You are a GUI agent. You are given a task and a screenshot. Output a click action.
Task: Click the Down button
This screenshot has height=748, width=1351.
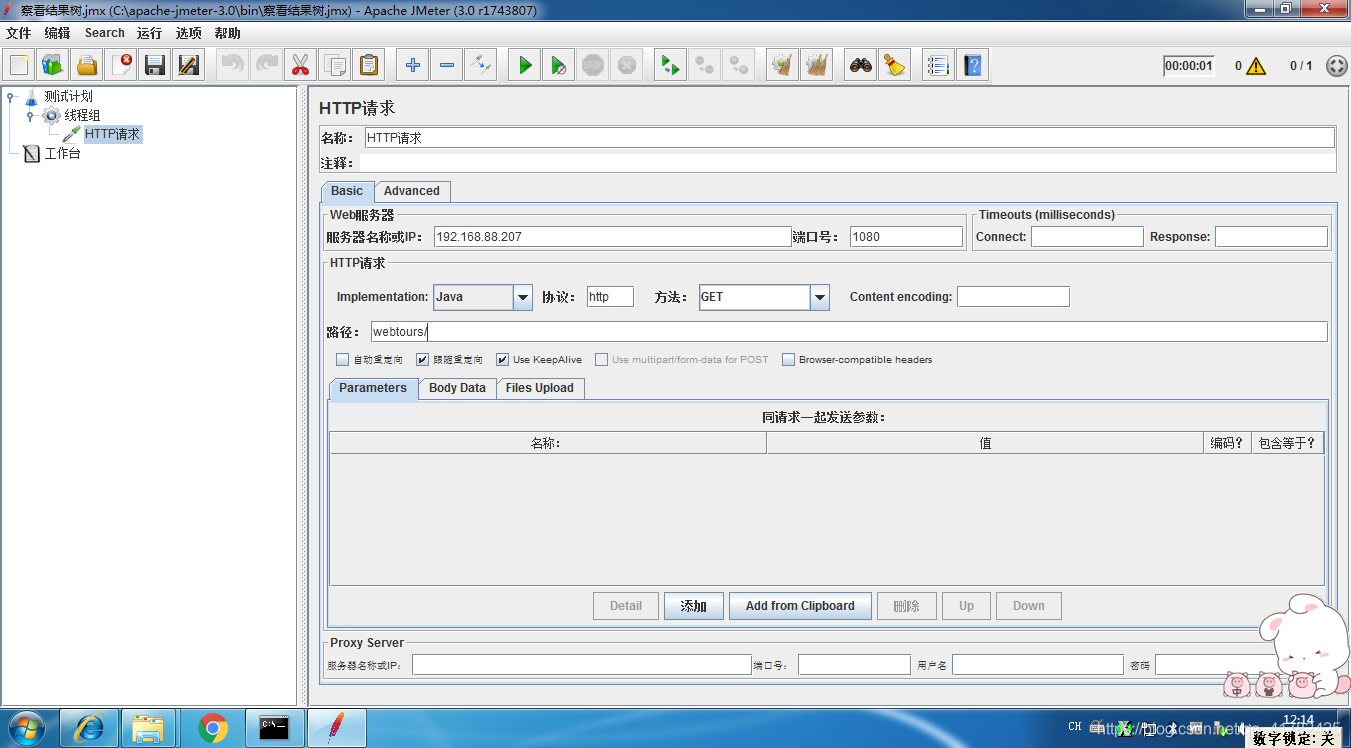pos(1028,606)
